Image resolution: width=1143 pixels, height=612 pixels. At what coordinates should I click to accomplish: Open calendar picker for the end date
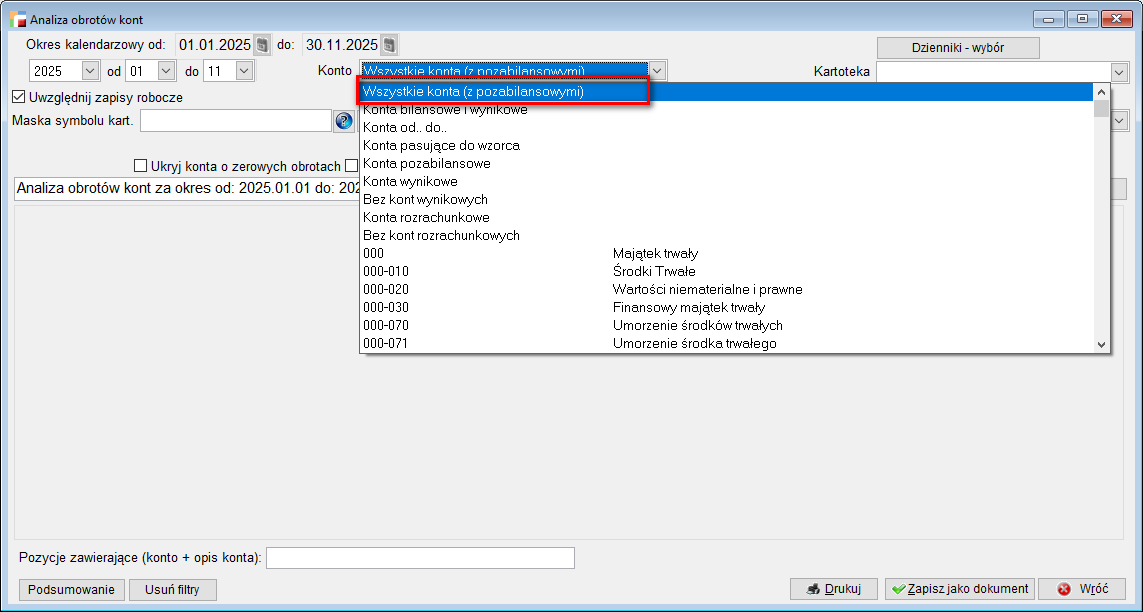point(389,45)
